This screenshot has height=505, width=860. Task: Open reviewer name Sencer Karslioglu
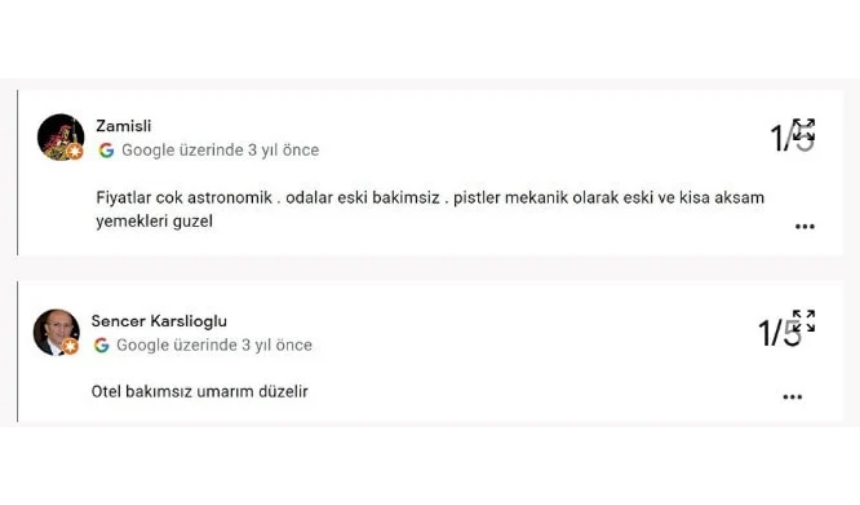[159, 321]
